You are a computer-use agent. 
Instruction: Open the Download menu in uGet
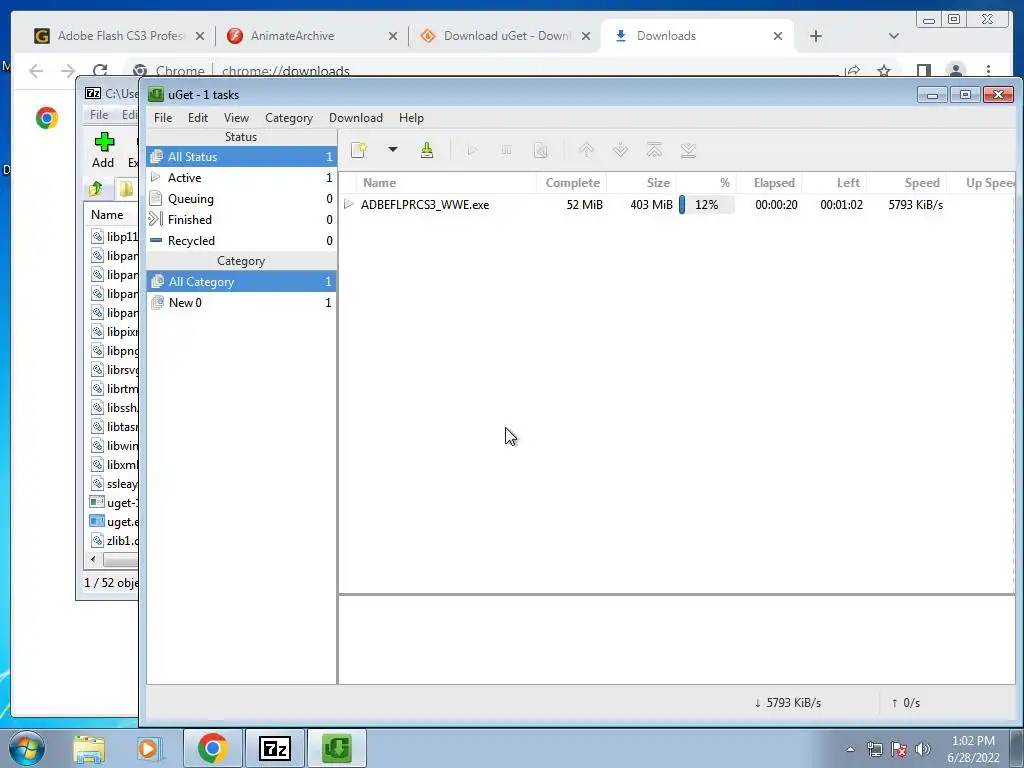click(x=356, y=118)
